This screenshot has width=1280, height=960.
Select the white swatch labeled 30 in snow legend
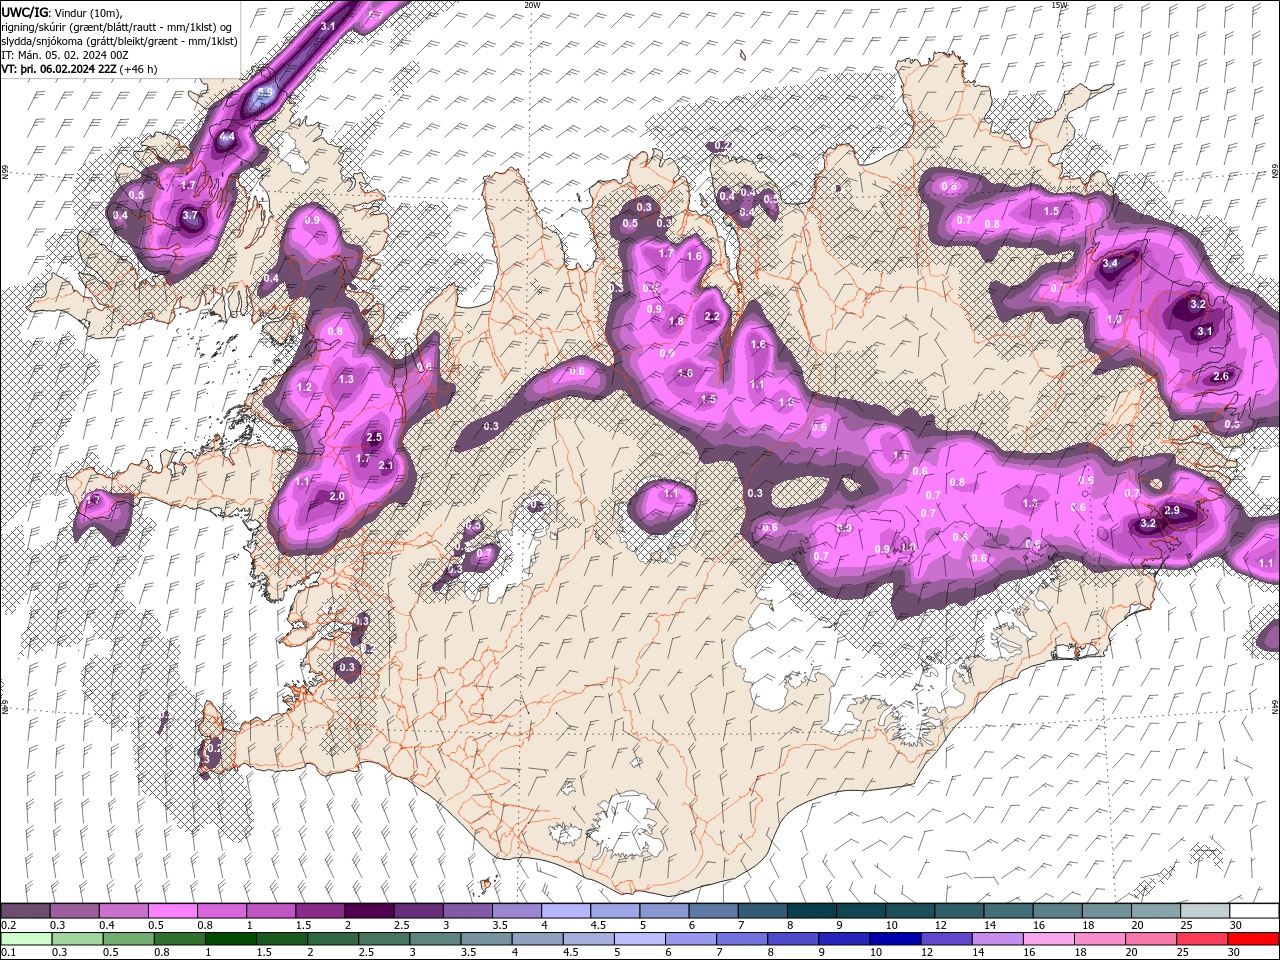coord(1254,911)
